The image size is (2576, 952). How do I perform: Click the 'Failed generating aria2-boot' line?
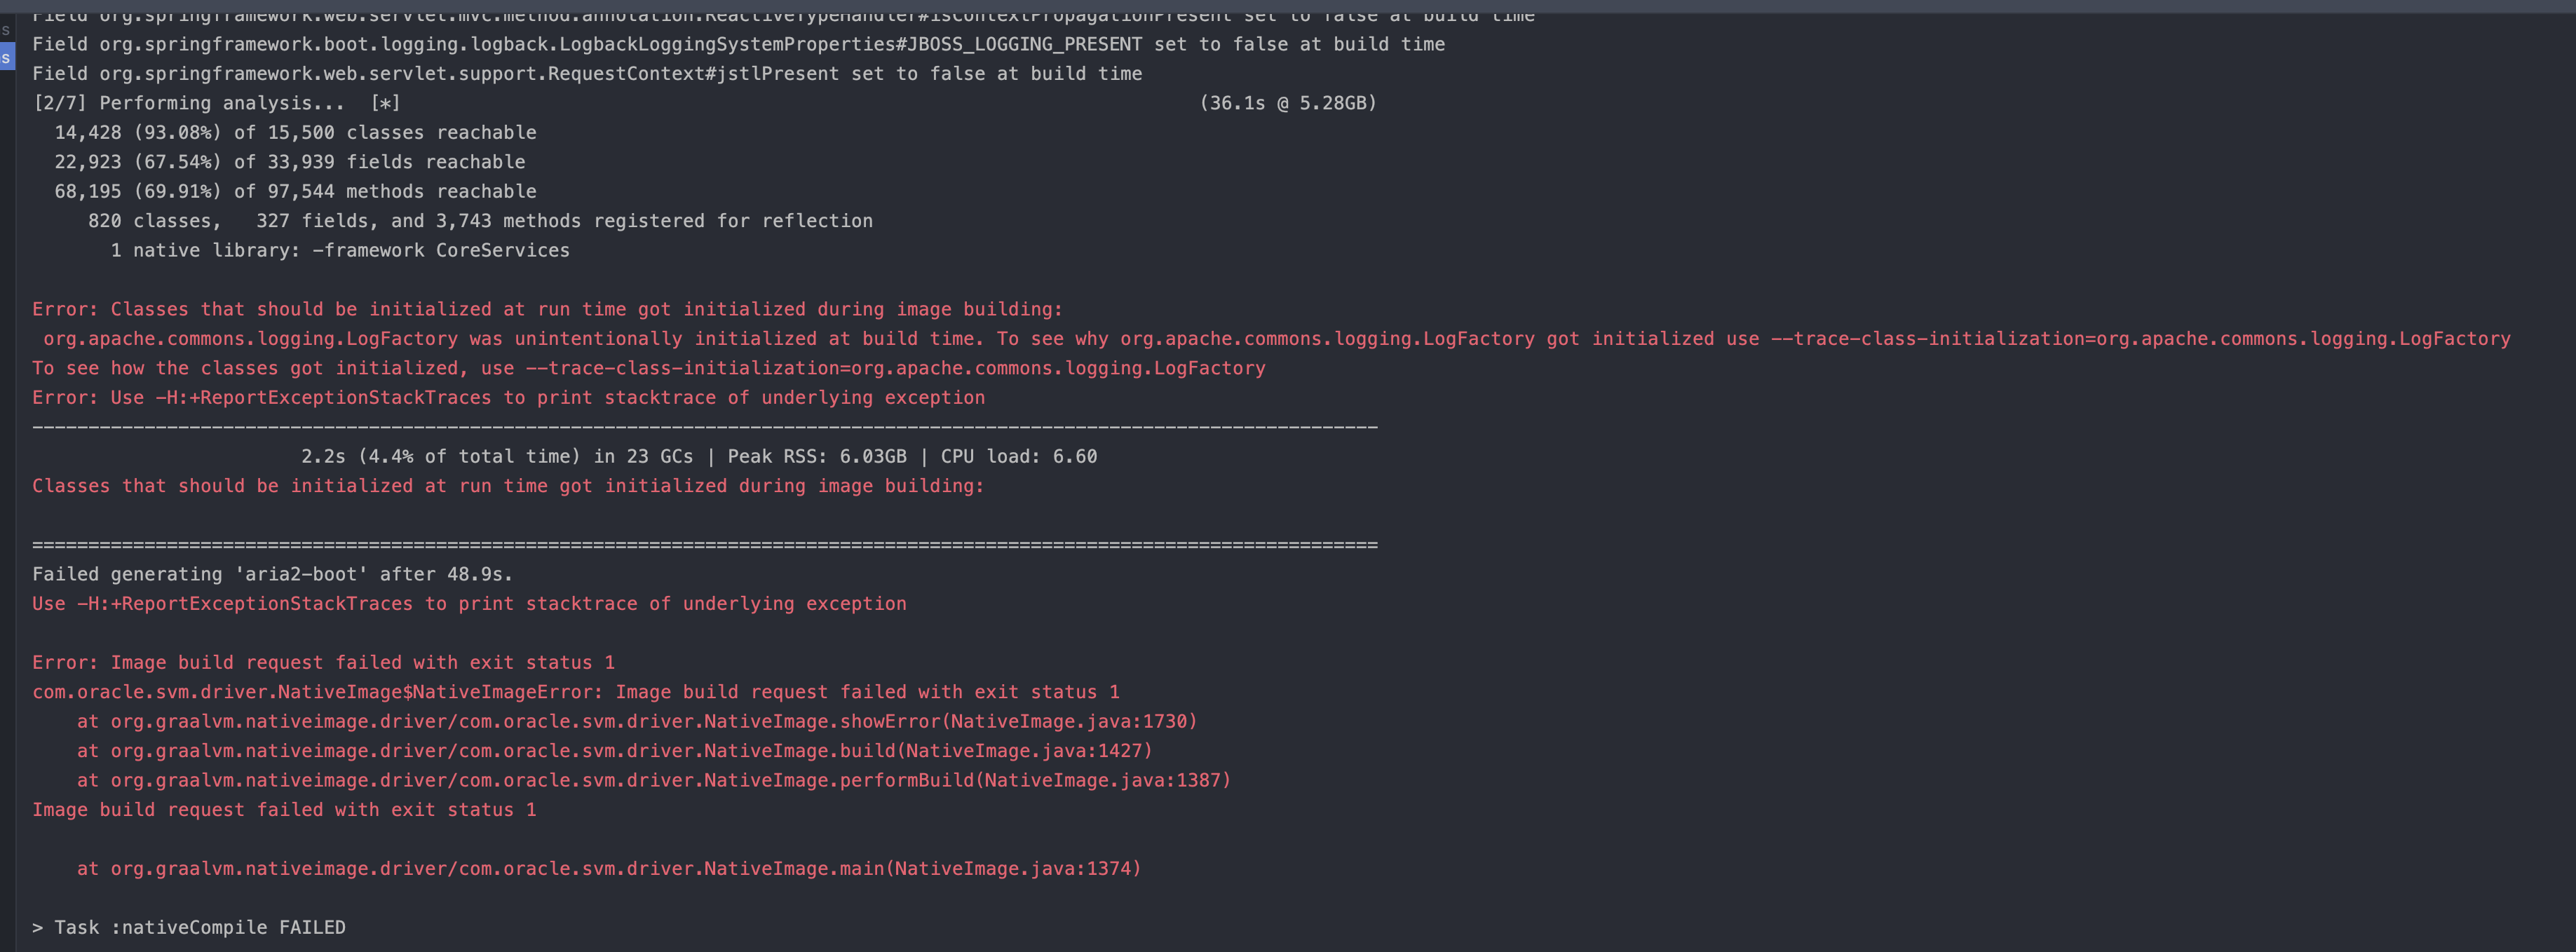pos(272,574)
